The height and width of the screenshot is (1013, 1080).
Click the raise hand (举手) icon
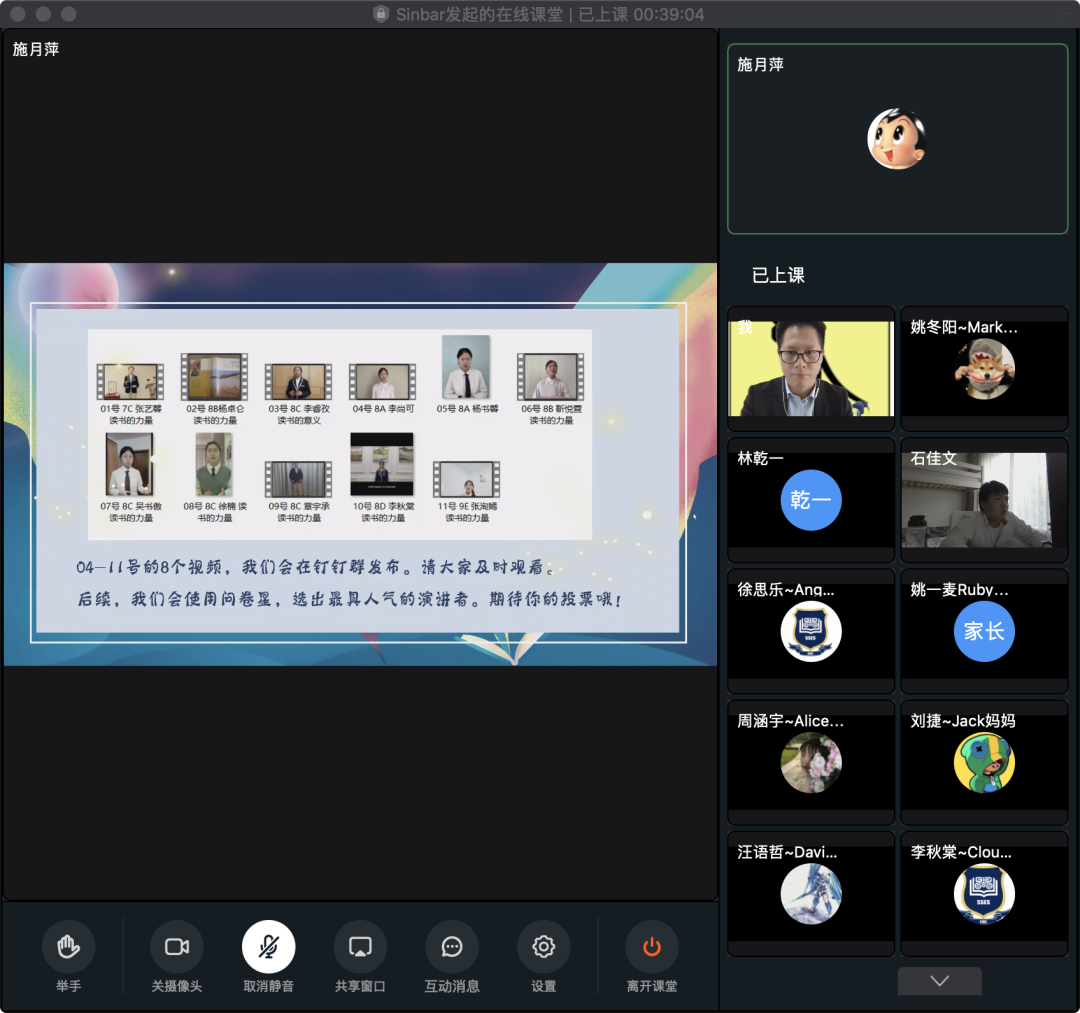click(68, 946)
